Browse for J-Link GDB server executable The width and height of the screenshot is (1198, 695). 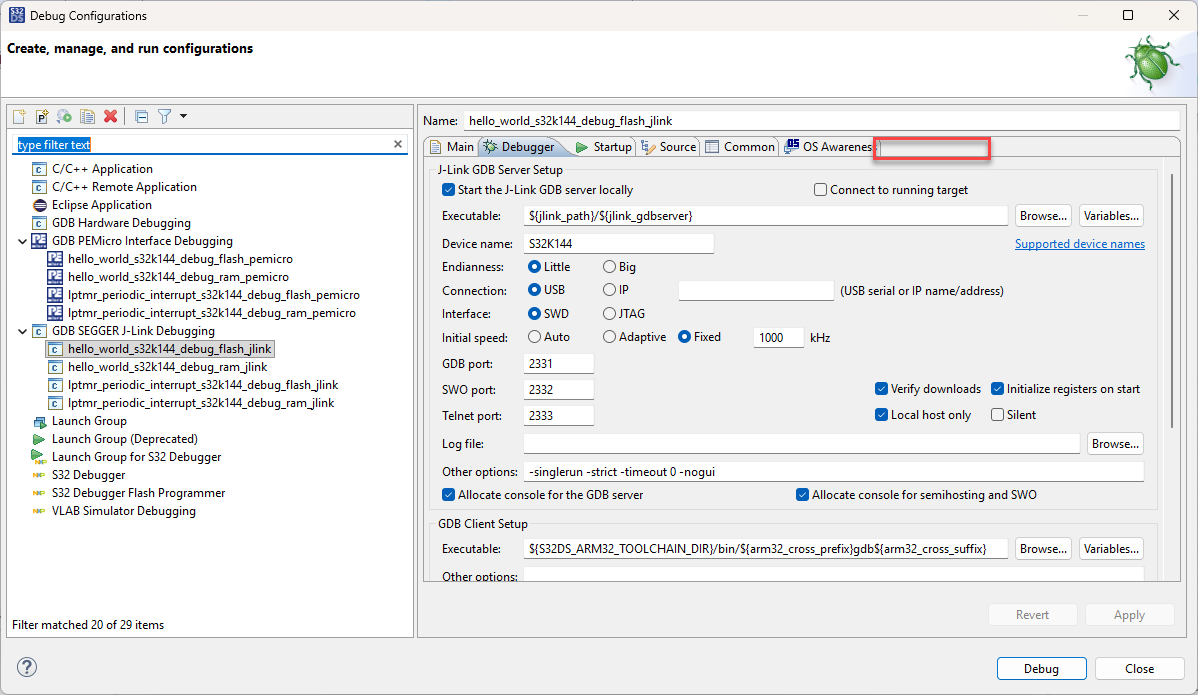(1043, 216)
